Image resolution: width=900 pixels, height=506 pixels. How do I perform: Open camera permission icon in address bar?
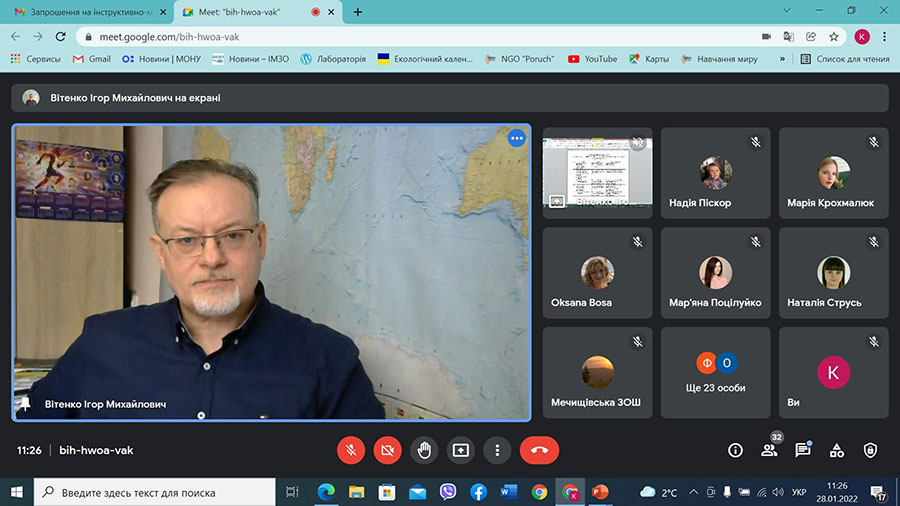coord(766,37)
